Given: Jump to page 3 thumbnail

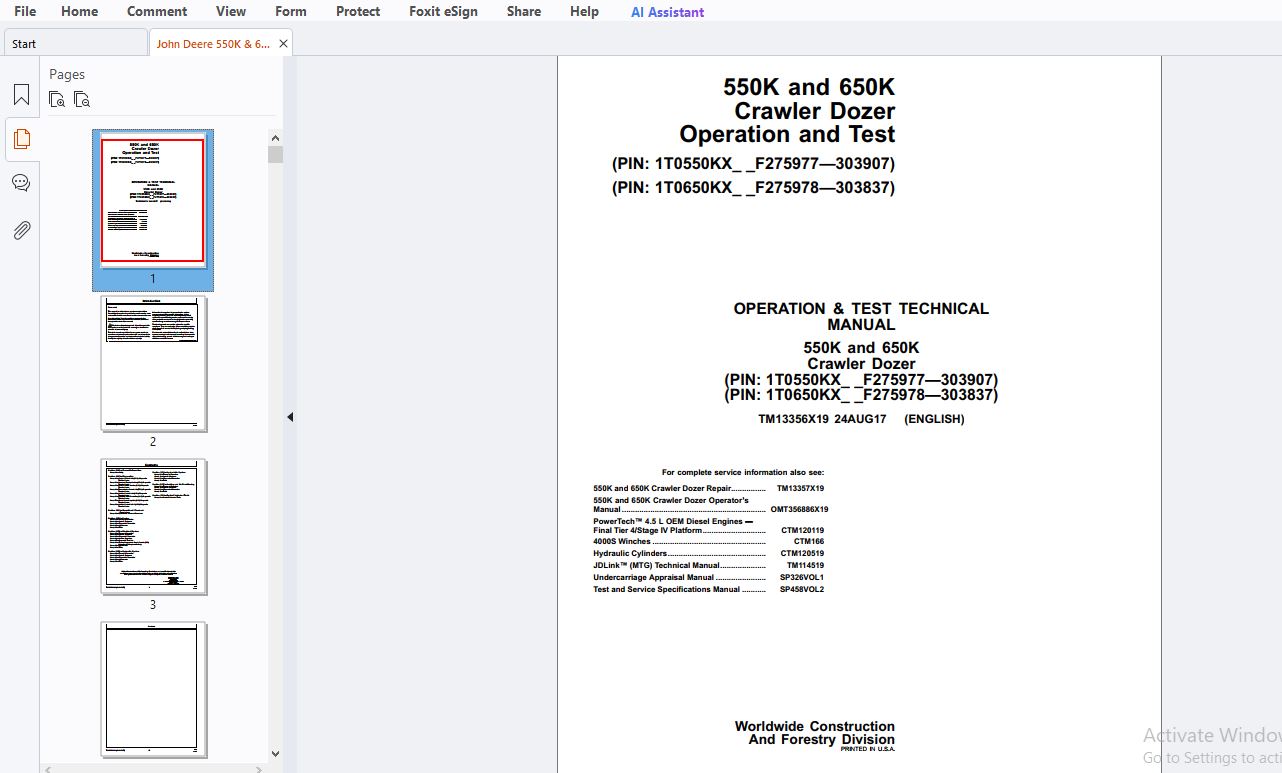Looking at the screenshot, I should 153,527.
